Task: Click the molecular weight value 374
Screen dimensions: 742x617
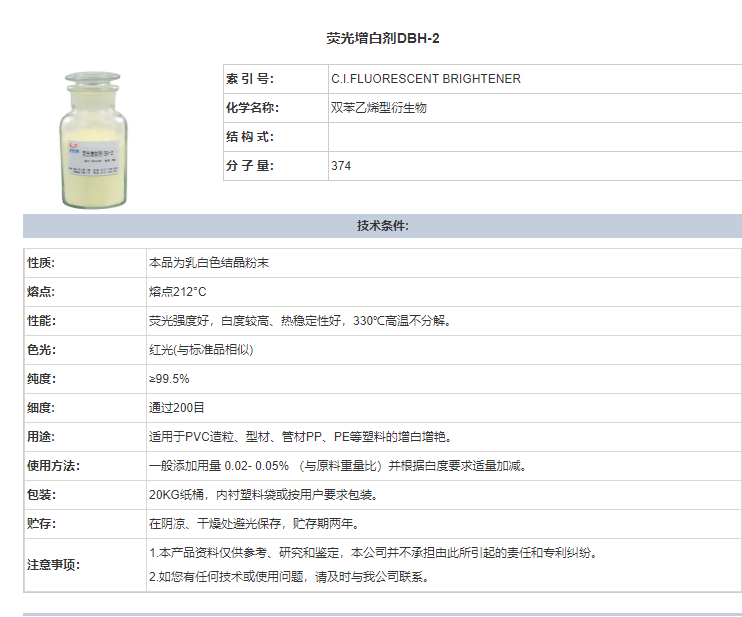Action: tap(341, 166)
